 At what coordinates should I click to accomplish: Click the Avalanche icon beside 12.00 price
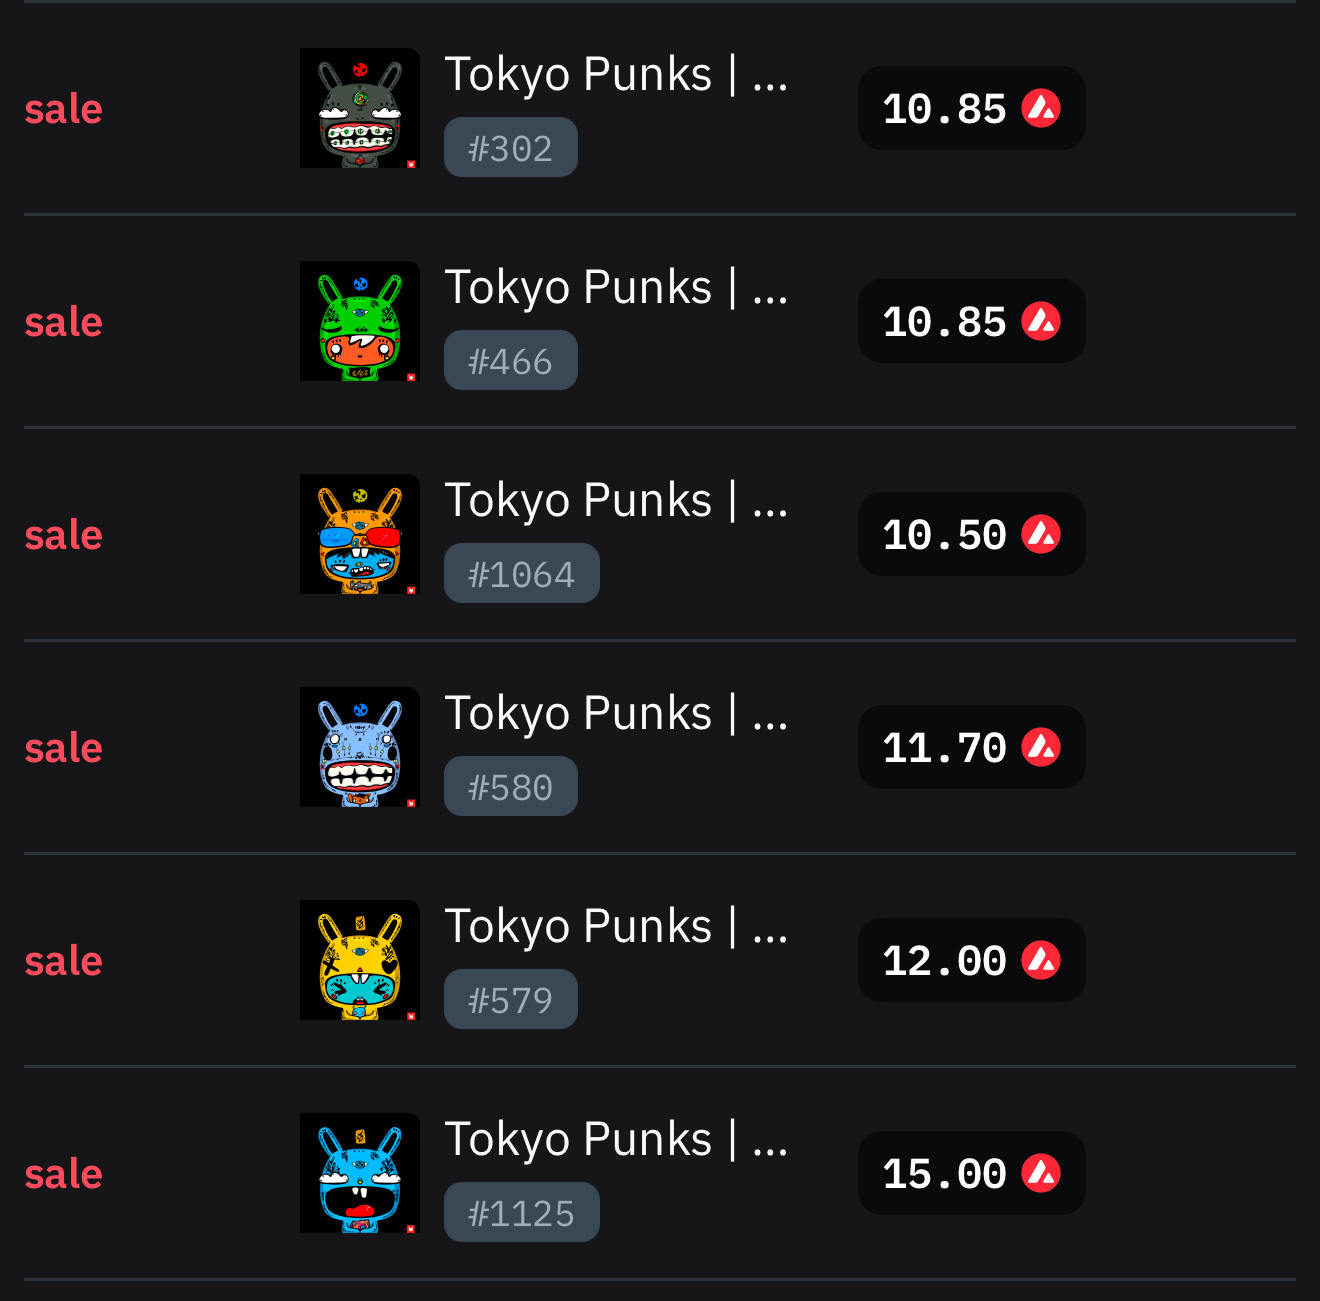1041,960
